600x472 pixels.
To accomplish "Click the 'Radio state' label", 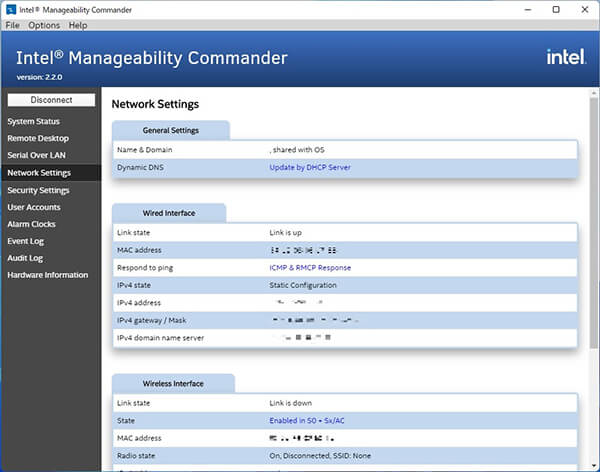I will [136, 456].
